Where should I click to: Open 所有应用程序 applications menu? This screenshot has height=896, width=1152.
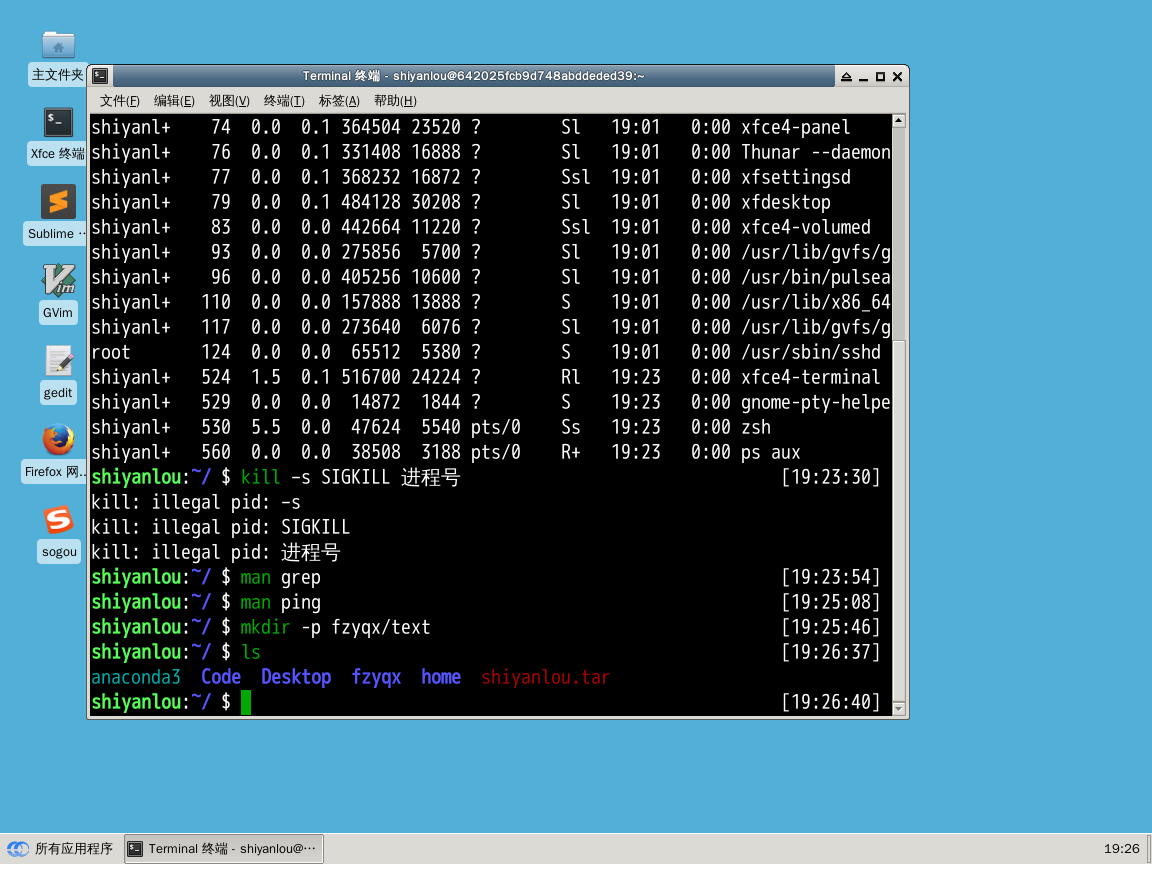(x=60, y=849)
